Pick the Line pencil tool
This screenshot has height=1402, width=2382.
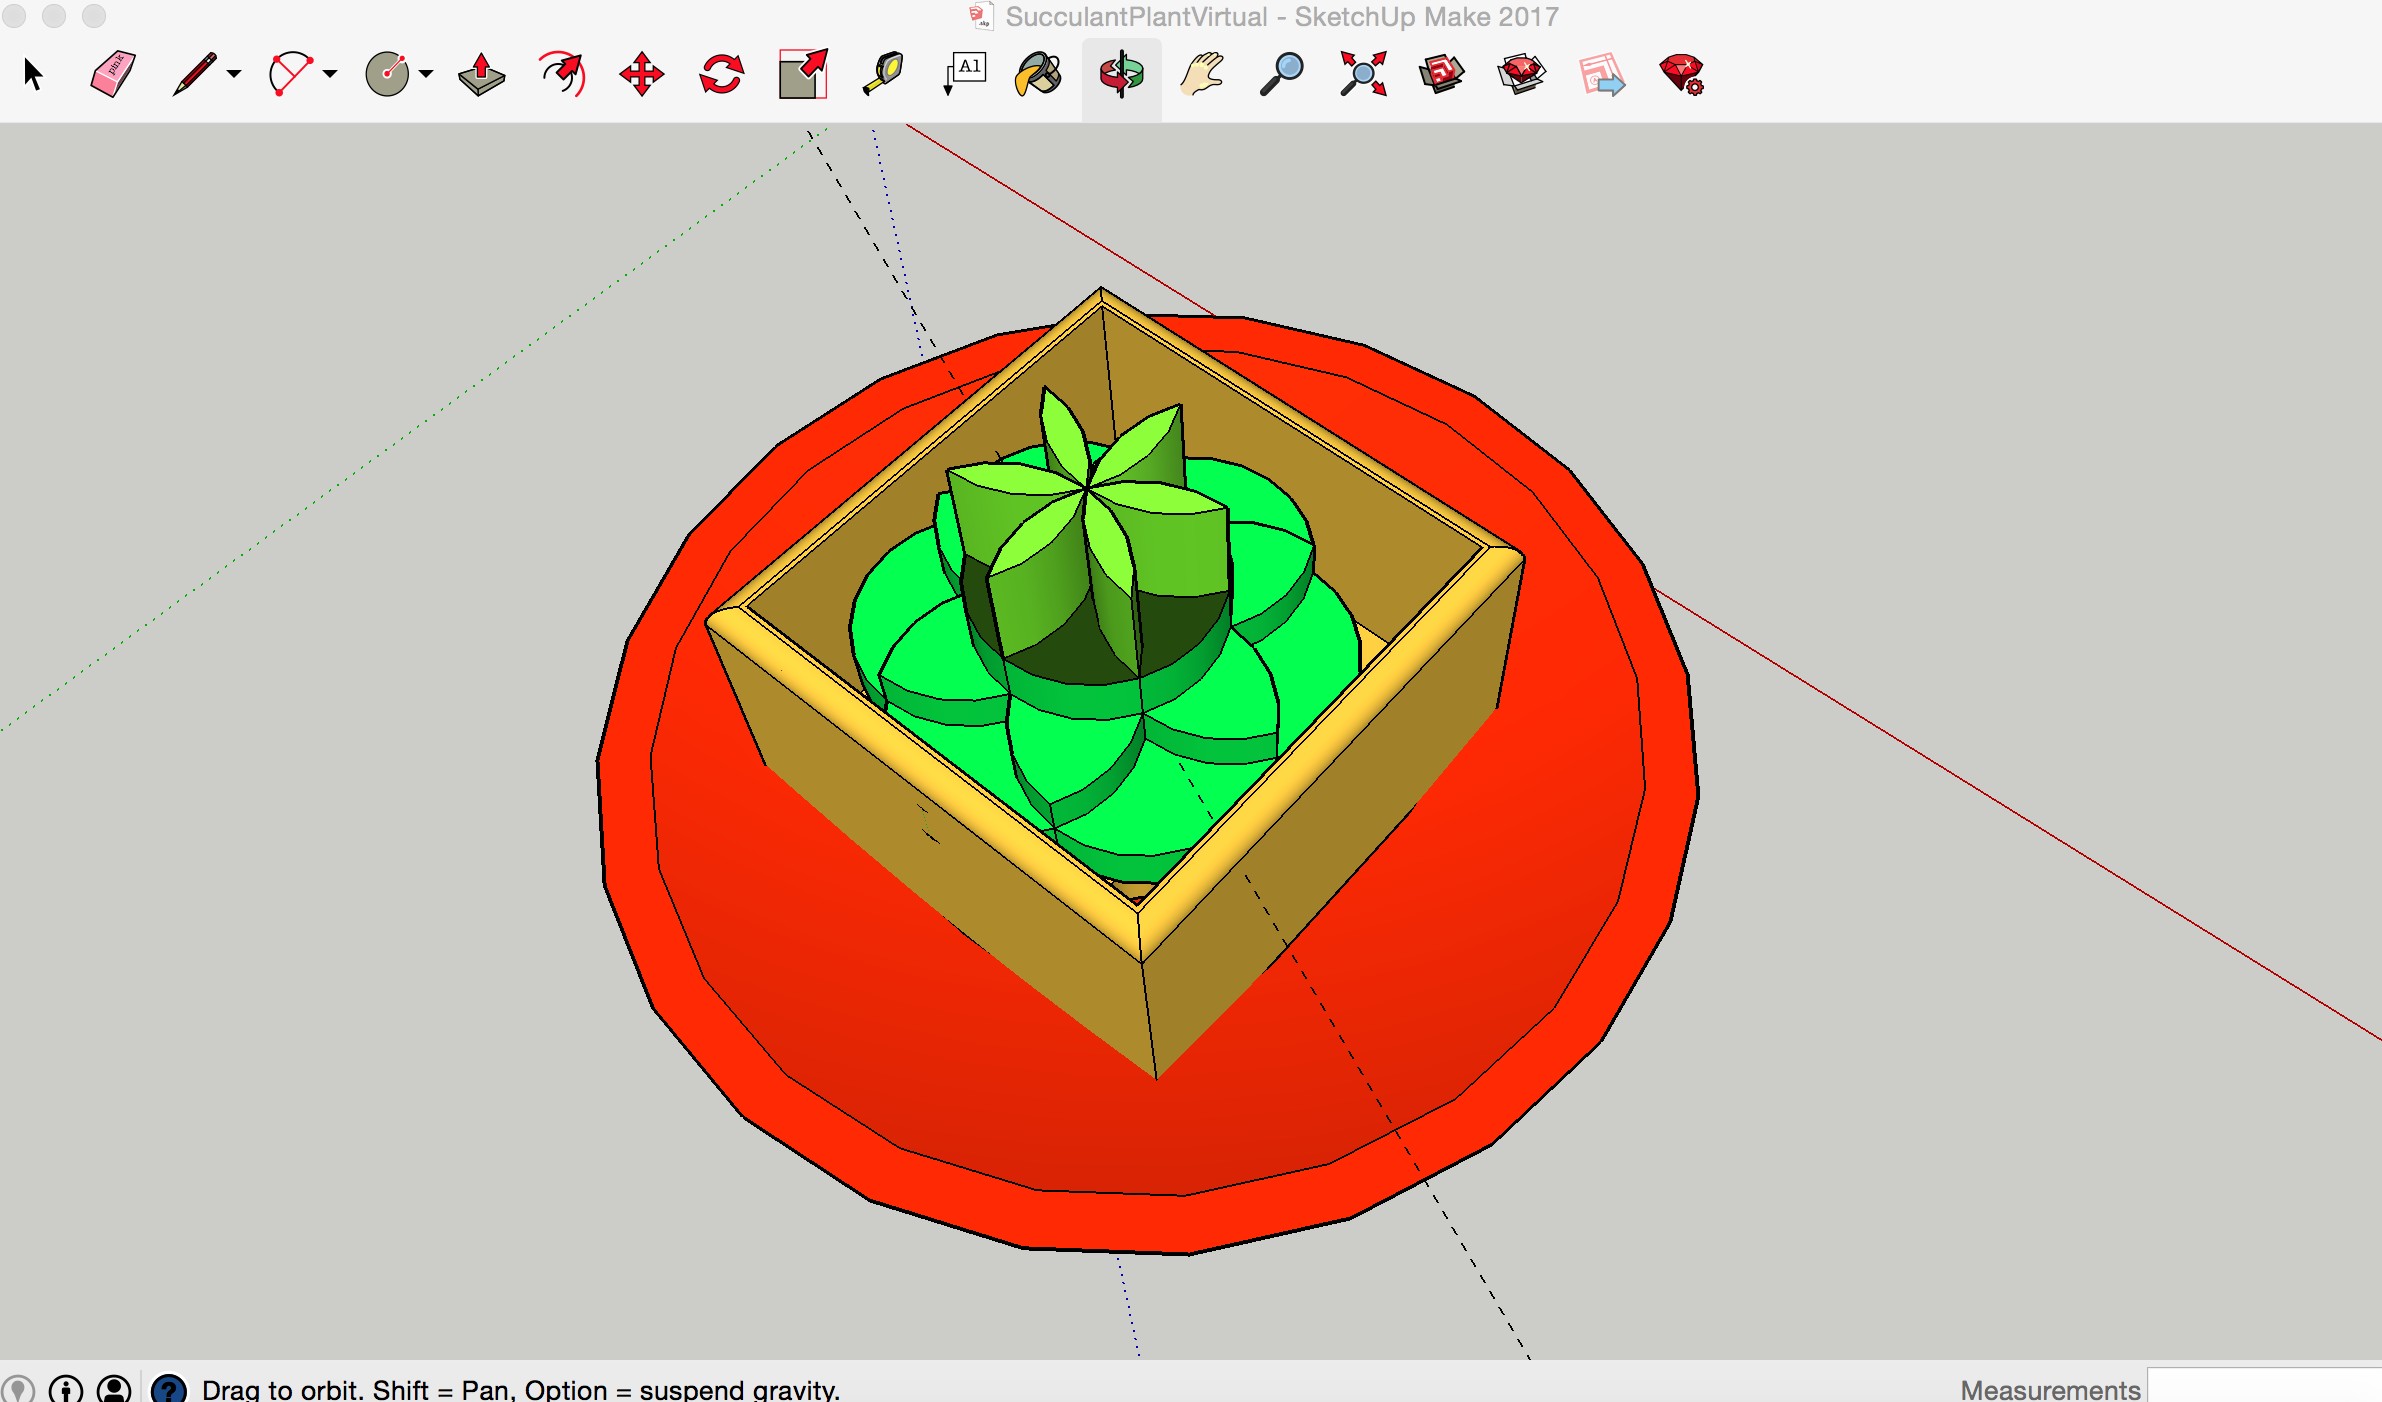[194, 75]
